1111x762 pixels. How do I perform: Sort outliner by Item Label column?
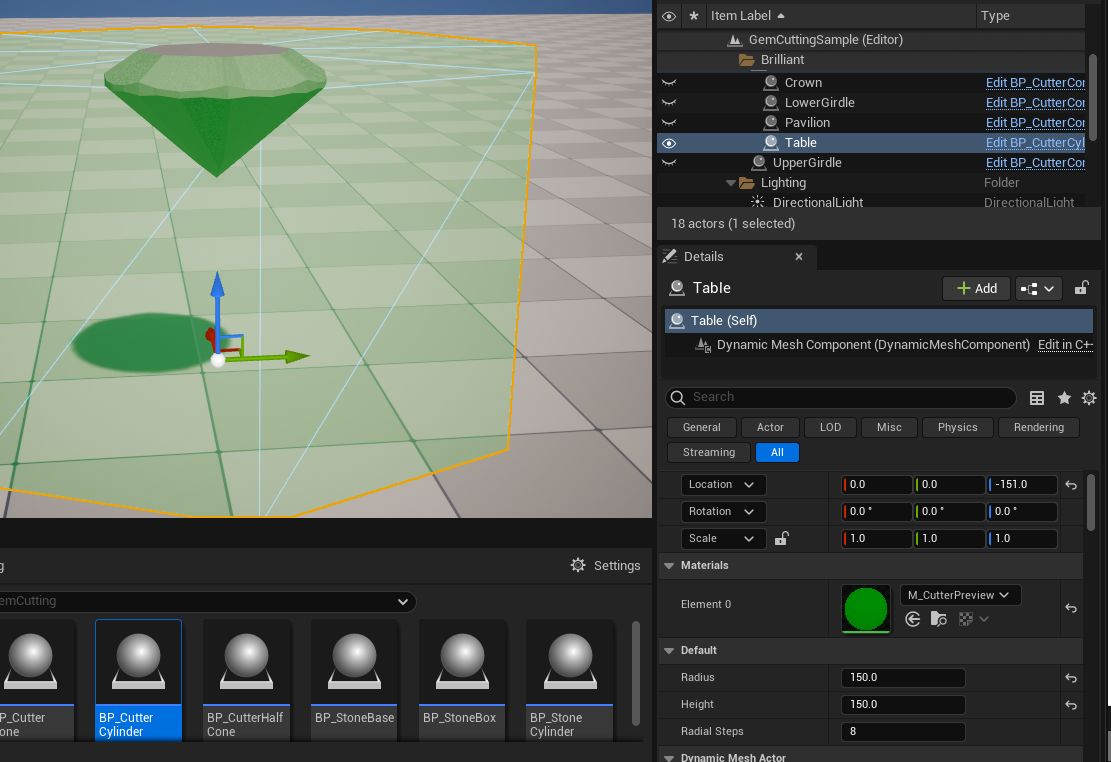(x=748, y=16)
